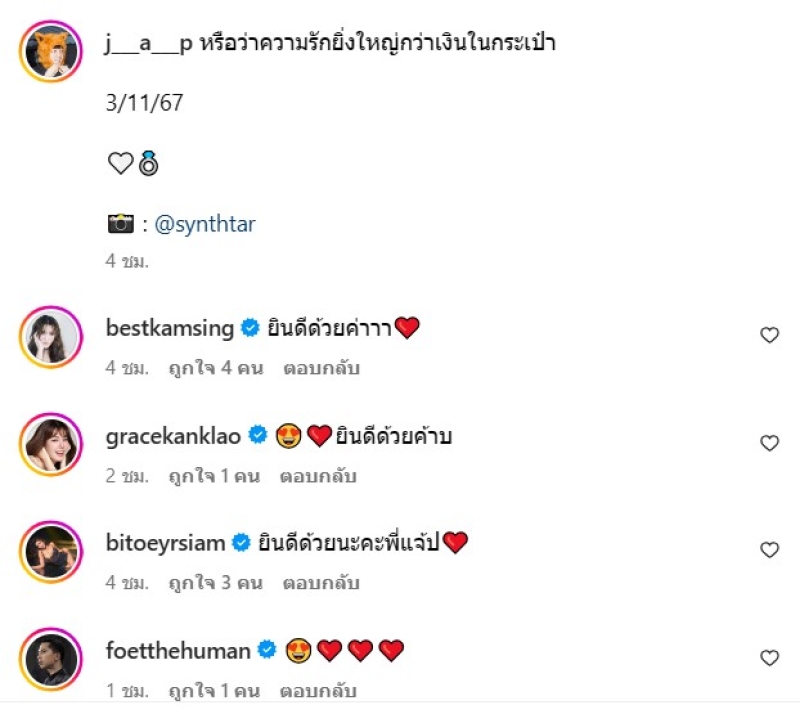Like bestkamsing's comment with the heart icon
Screen dimensions: 800x714
click(769, 335)
